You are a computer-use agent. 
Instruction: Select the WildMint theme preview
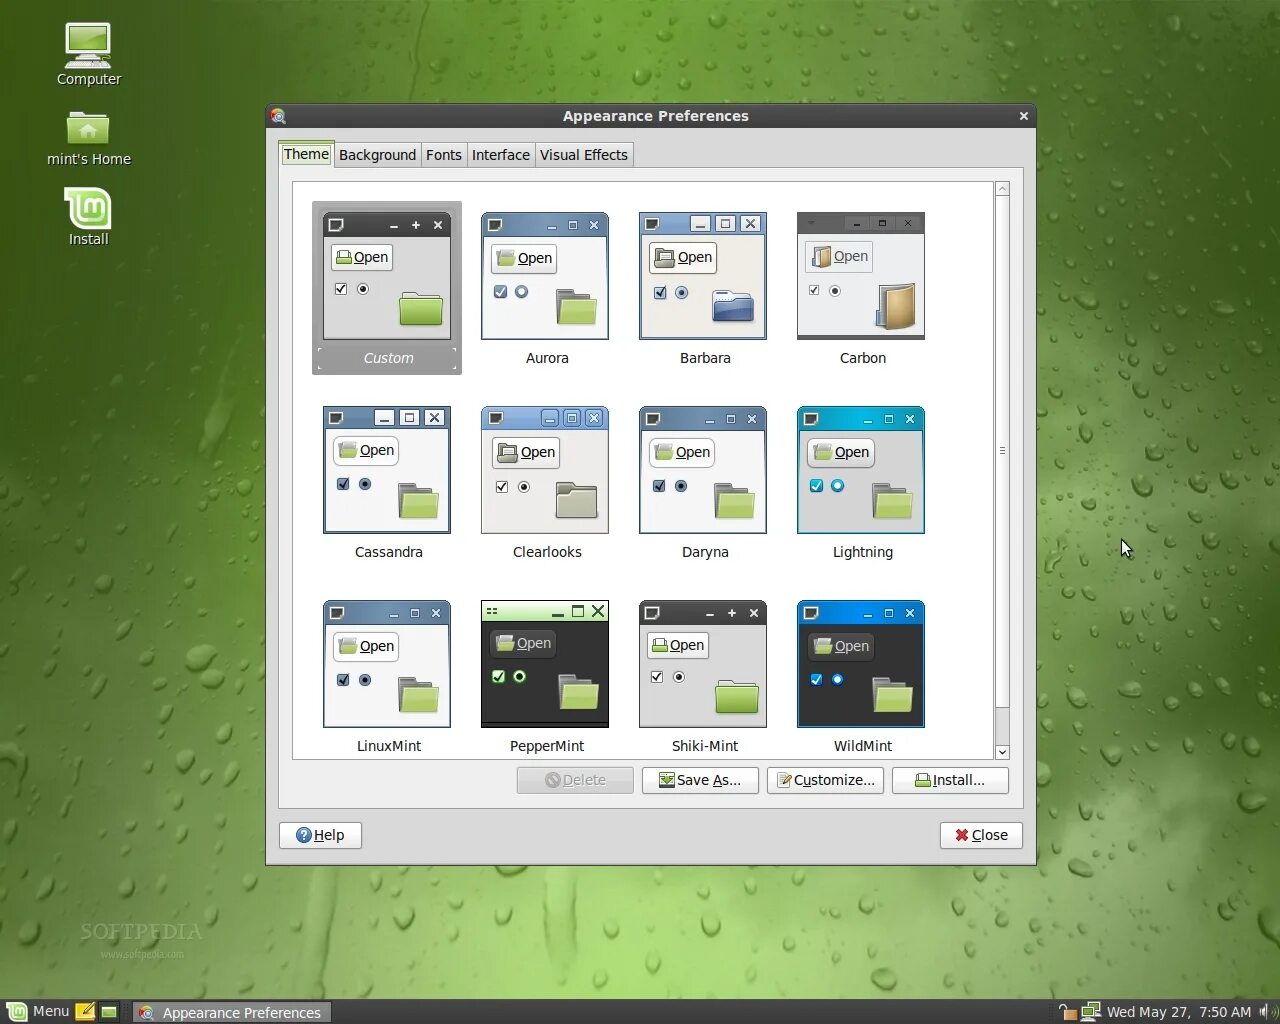tap(861, 663)
